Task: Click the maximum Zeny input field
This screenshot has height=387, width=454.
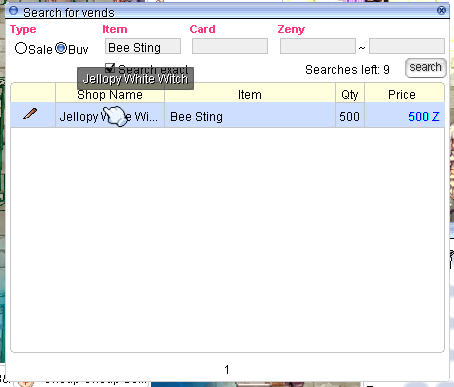Action: click(x=407, y=46)
